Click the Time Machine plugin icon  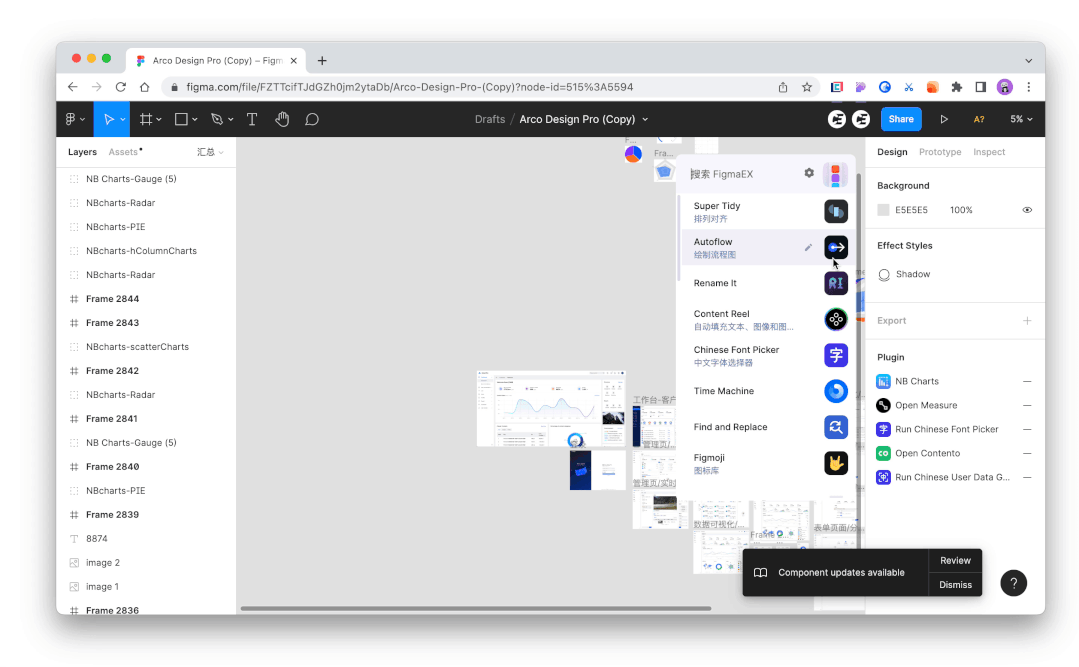[836, 391]
